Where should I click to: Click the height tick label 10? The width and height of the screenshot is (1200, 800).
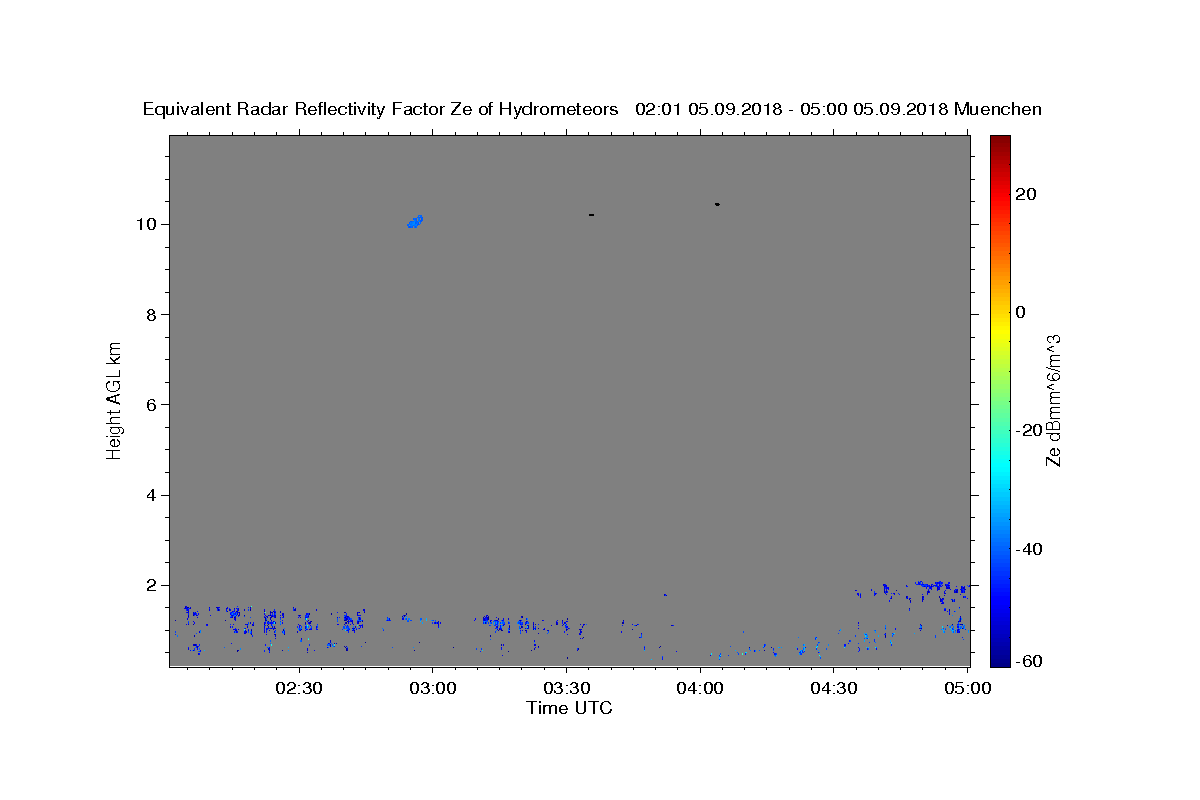tap(147, 224)
